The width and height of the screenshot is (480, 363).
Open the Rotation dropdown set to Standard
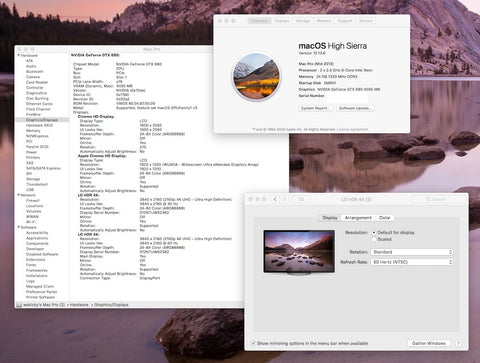pyautogui.click(x=412, y=252)
